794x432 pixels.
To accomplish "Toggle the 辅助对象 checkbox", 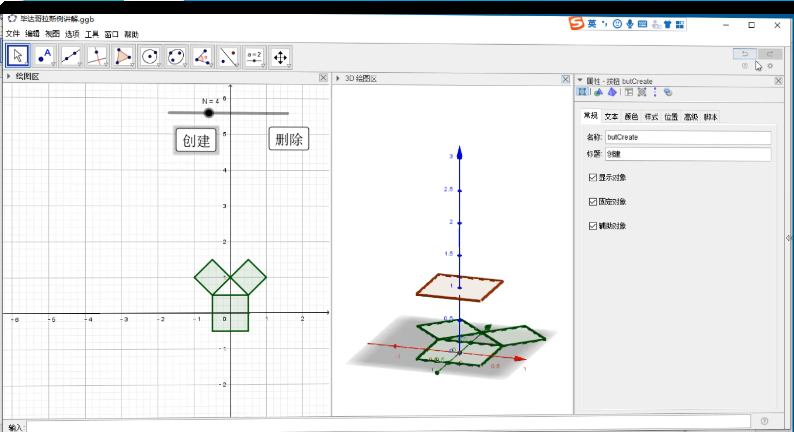I will [594, 225].
